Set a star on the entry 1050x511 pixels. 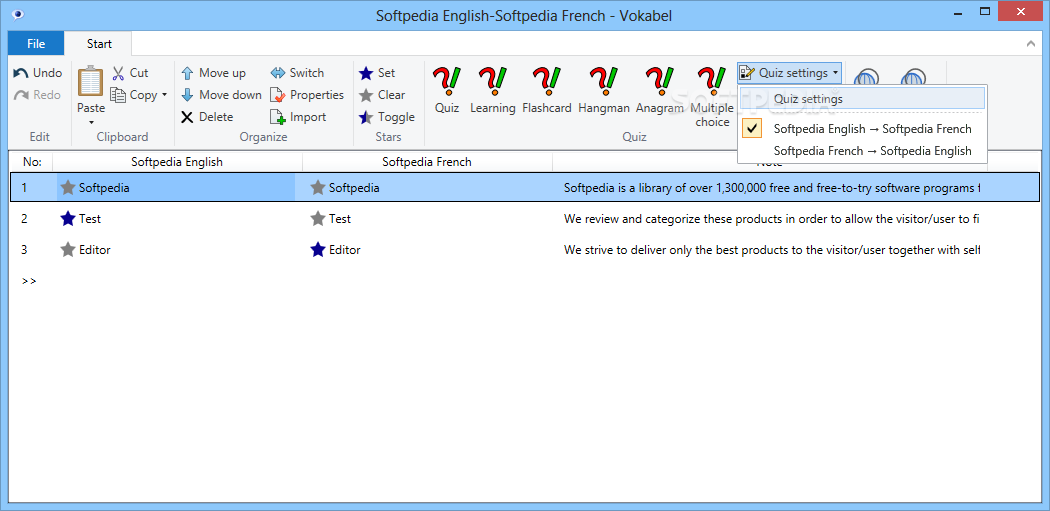tap(377, 72)
